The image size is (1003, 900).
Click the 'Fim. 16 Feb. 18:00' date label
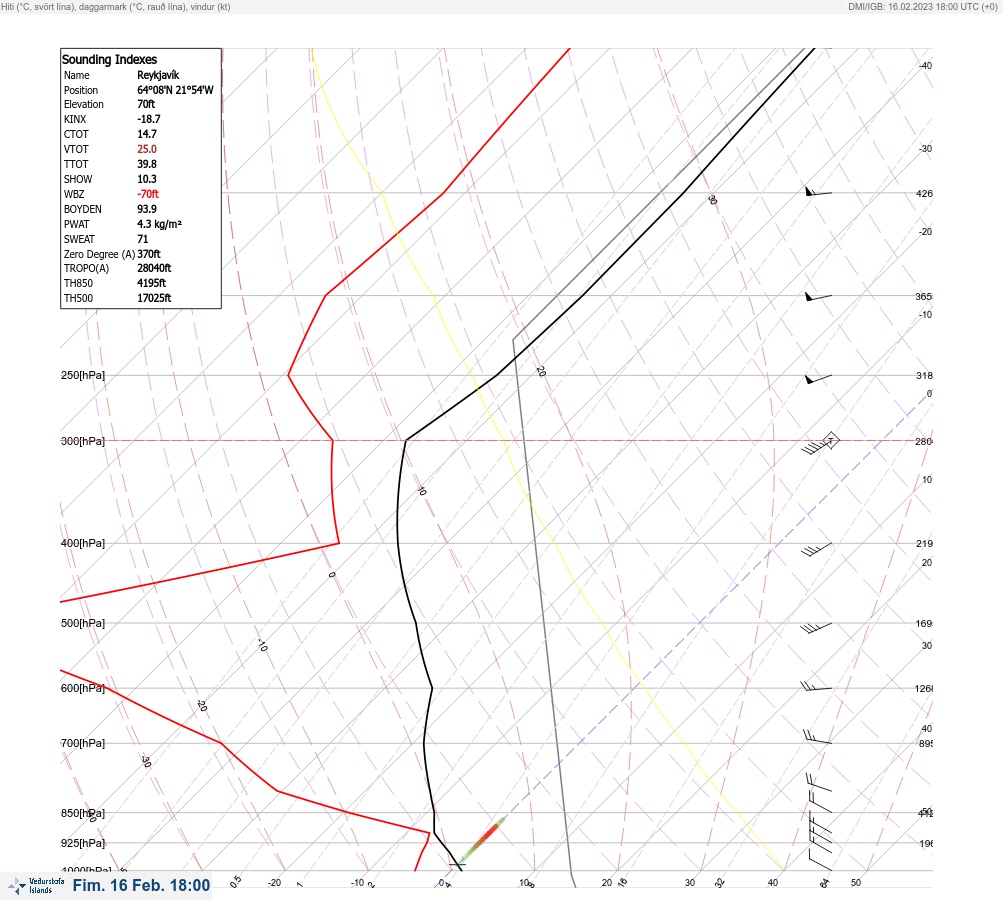click(141, 885)
